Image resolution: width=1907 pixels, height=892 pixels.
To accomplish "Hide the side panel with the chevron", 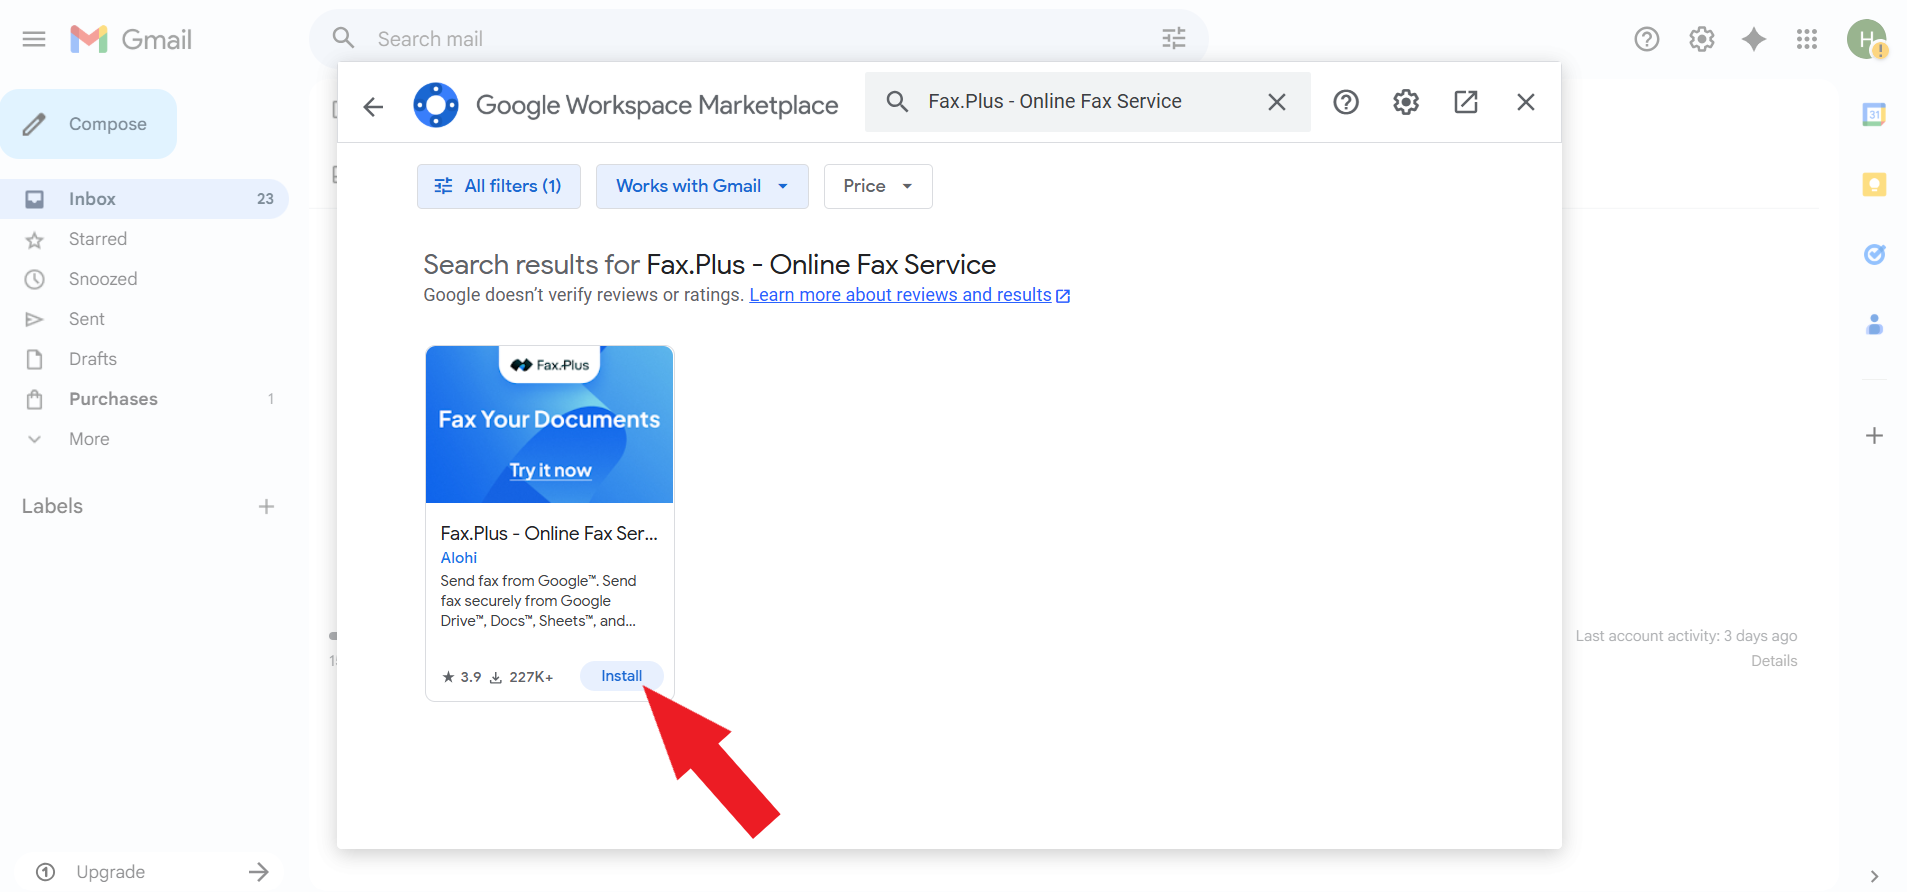I will 1874,876.
